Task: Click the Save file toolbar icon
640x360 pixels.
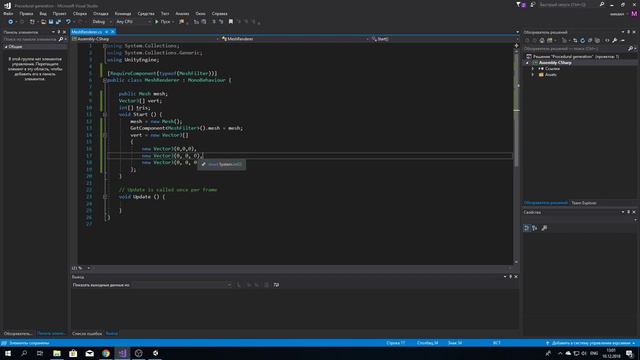Action: point(51,22)
